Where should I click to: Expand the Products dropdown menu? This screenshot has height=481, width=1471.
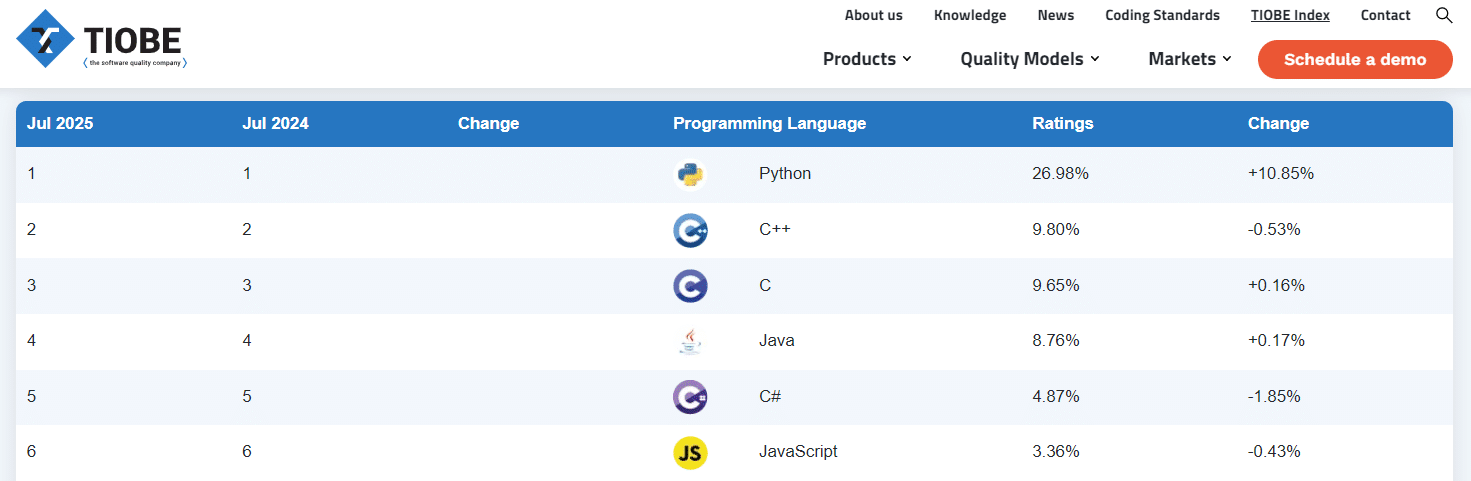(x=867, y=59)
